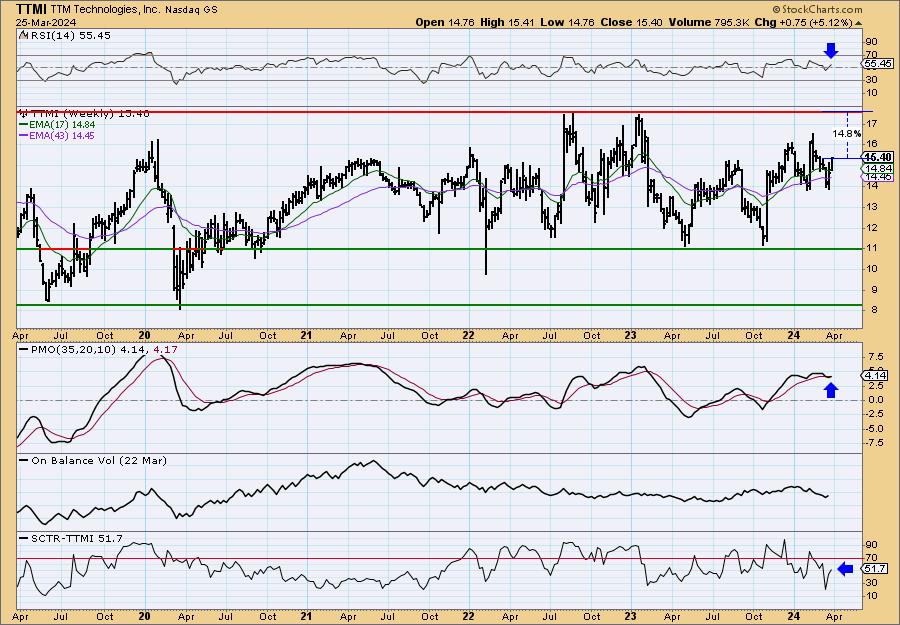This screenshot has width=900, height=625.
Task: Click the EMA(43) 14.45 legend label
Action: pos(63,136)
